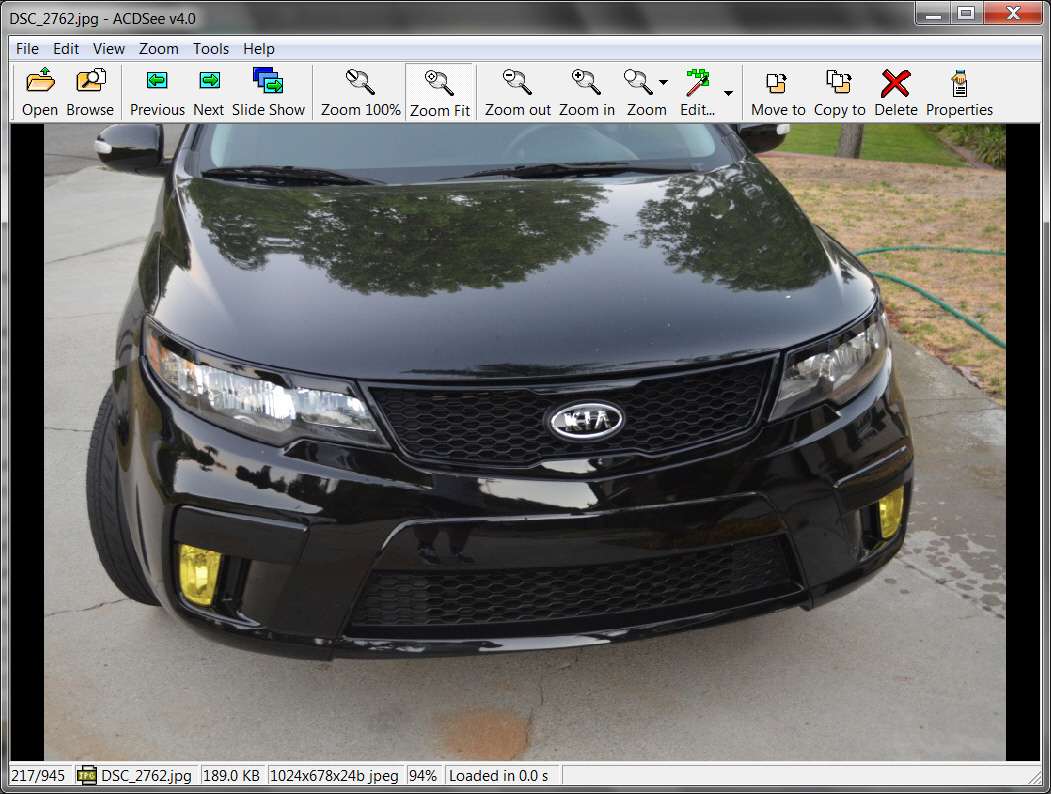Advance to the Next image
The width and height of the screenshot is (1051, 794).
coord(208,92)
